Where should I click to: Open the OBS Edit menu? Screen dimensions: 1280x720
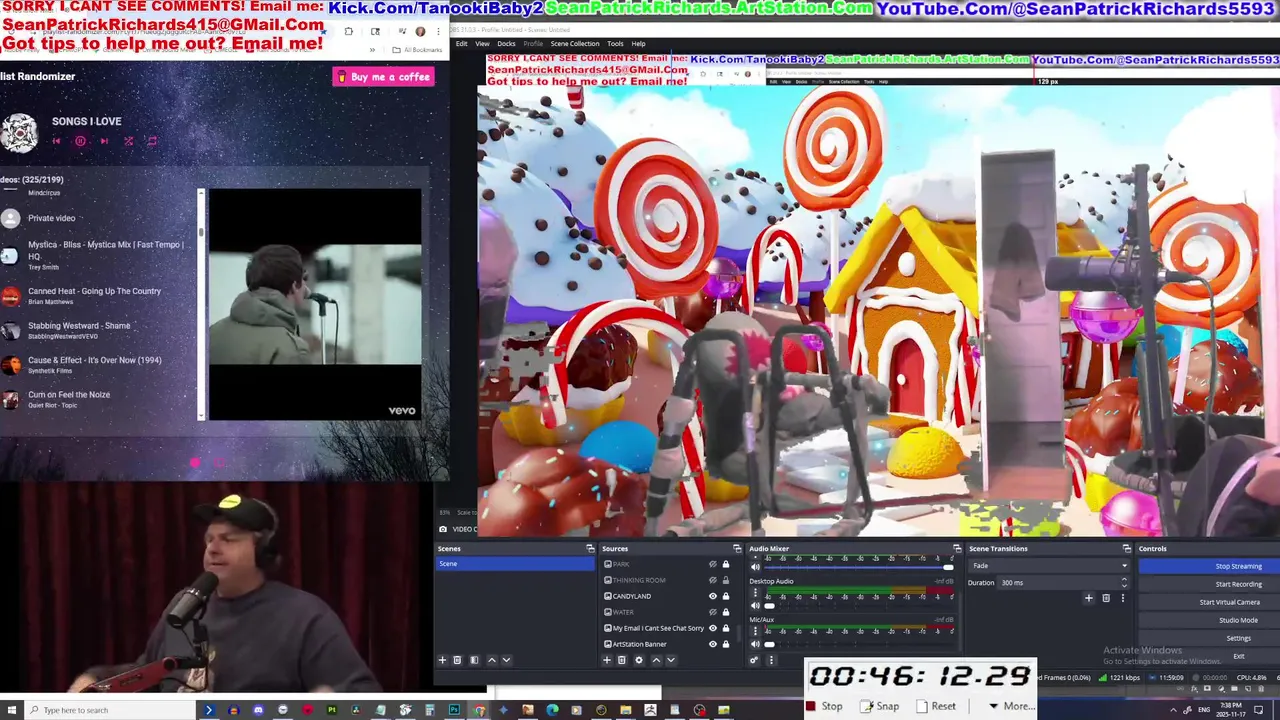[x=461, y=44]
